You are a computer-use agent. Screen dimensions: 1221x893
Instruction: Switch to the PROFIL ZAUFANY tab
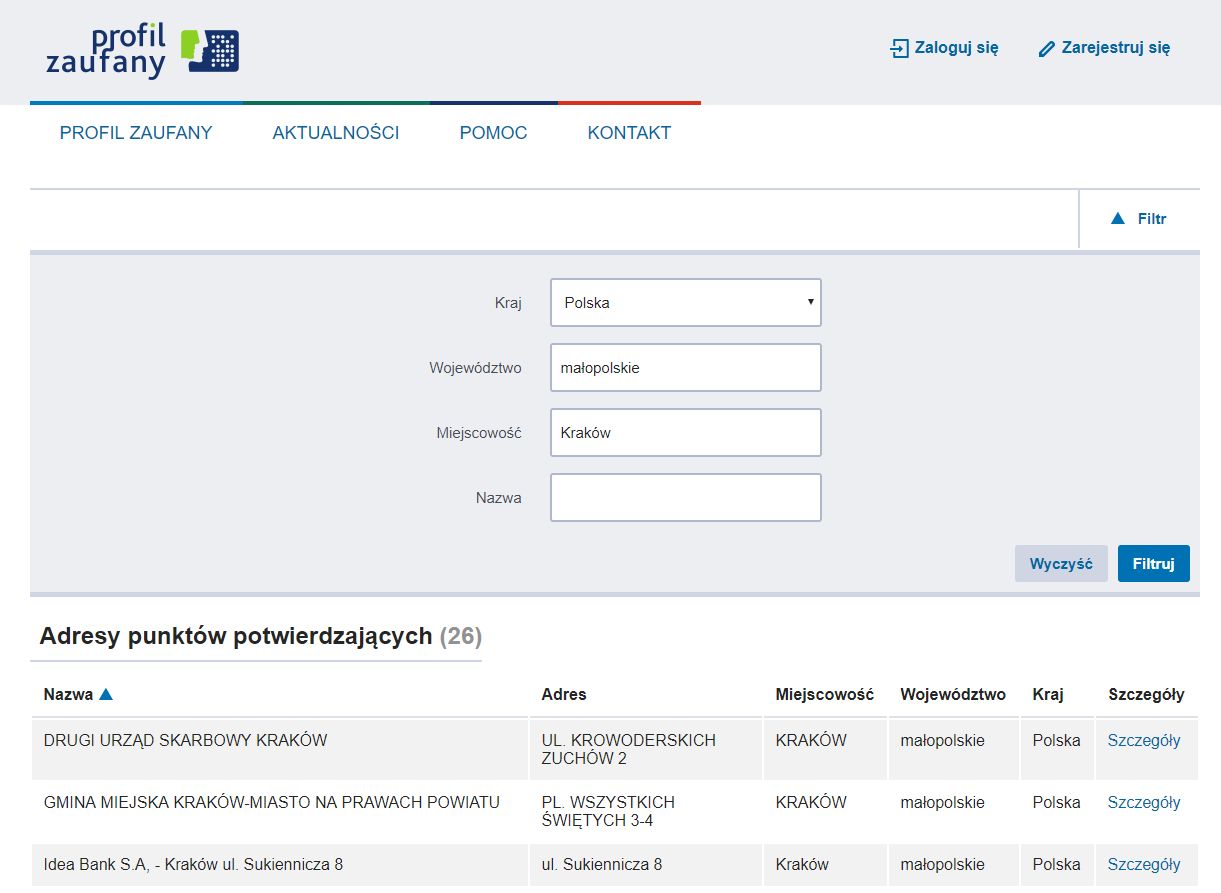click(136, 132)
